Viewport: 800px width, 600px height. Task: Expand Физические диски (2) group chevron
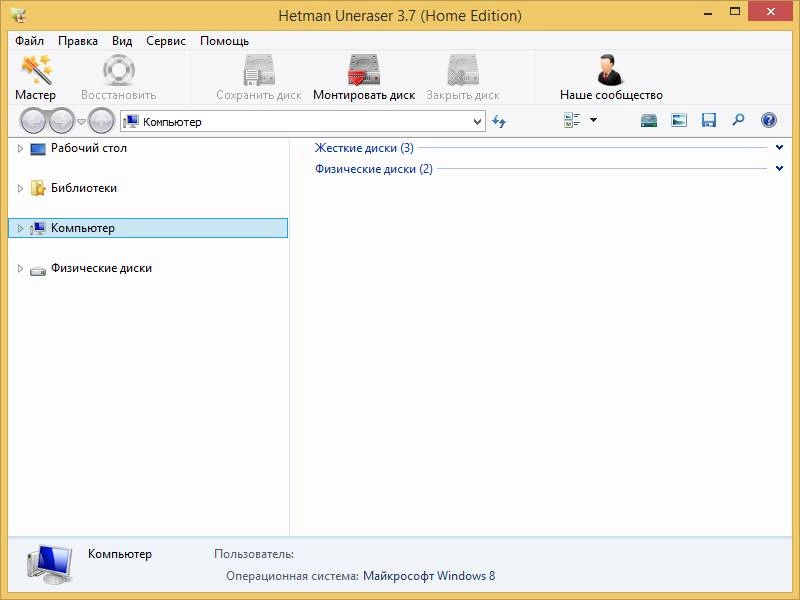pos(779,168)
